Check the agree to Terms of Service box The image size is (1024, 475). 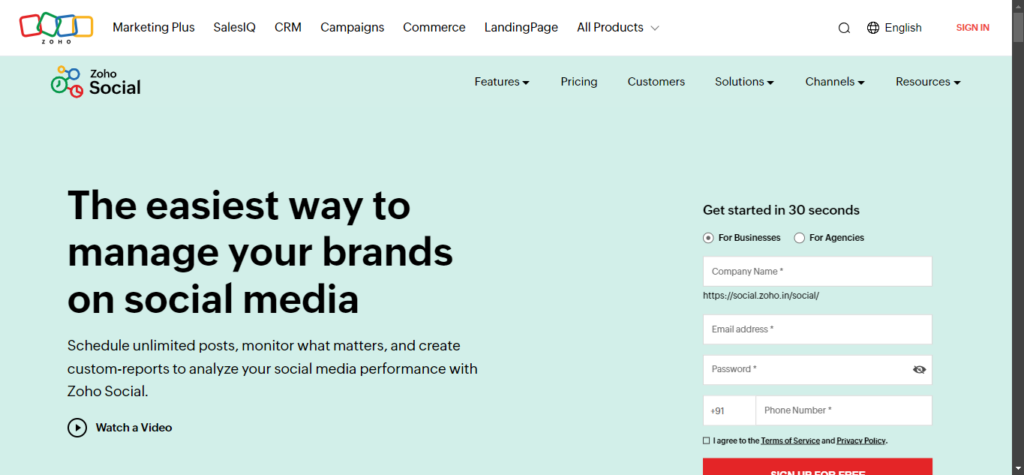(x=706, y=440)
